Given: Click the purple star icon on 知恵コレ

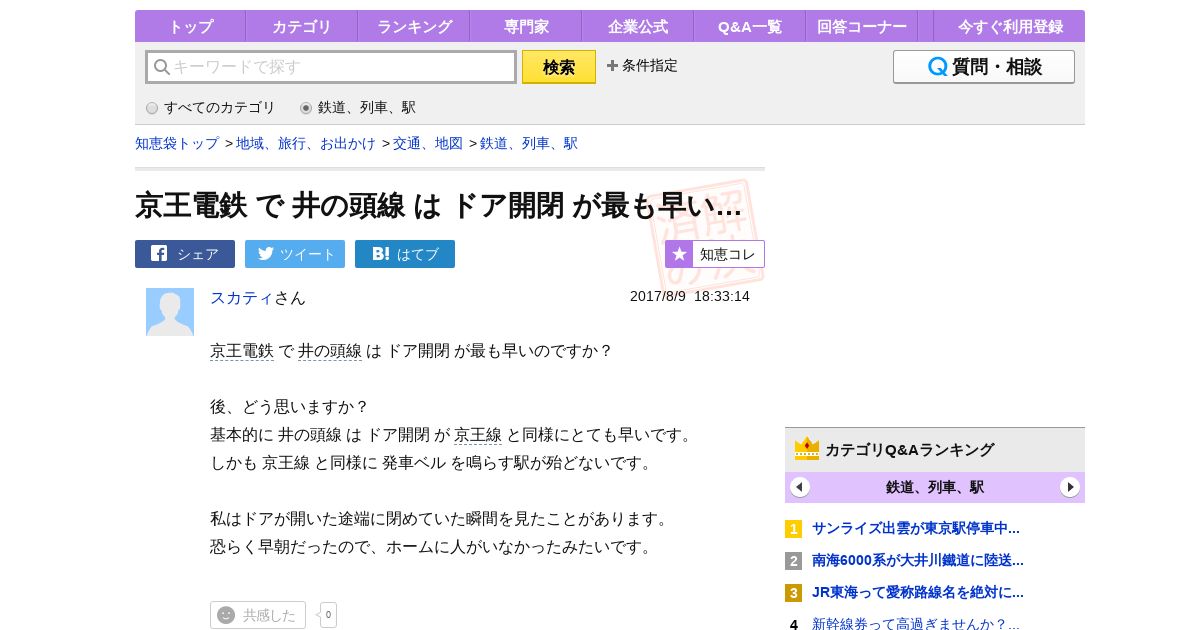Looking at the screenshot, I should click(679, 254).
